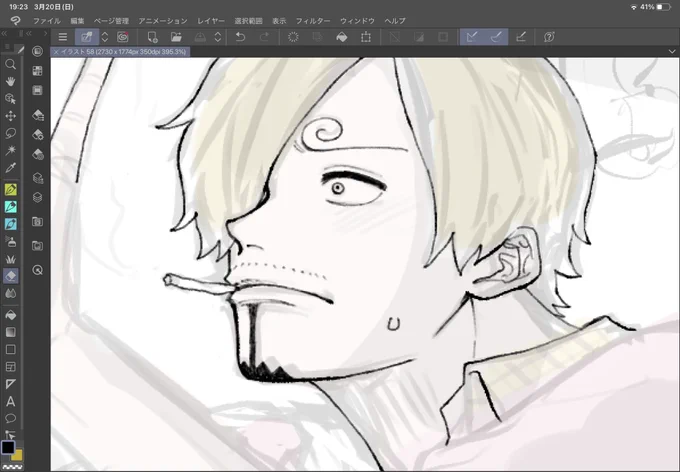The width and height of the screenshot is (680, 472).
Task: Toggle Snap to Special Ruler
Action: pyautogui.click(x=496, y=37)
